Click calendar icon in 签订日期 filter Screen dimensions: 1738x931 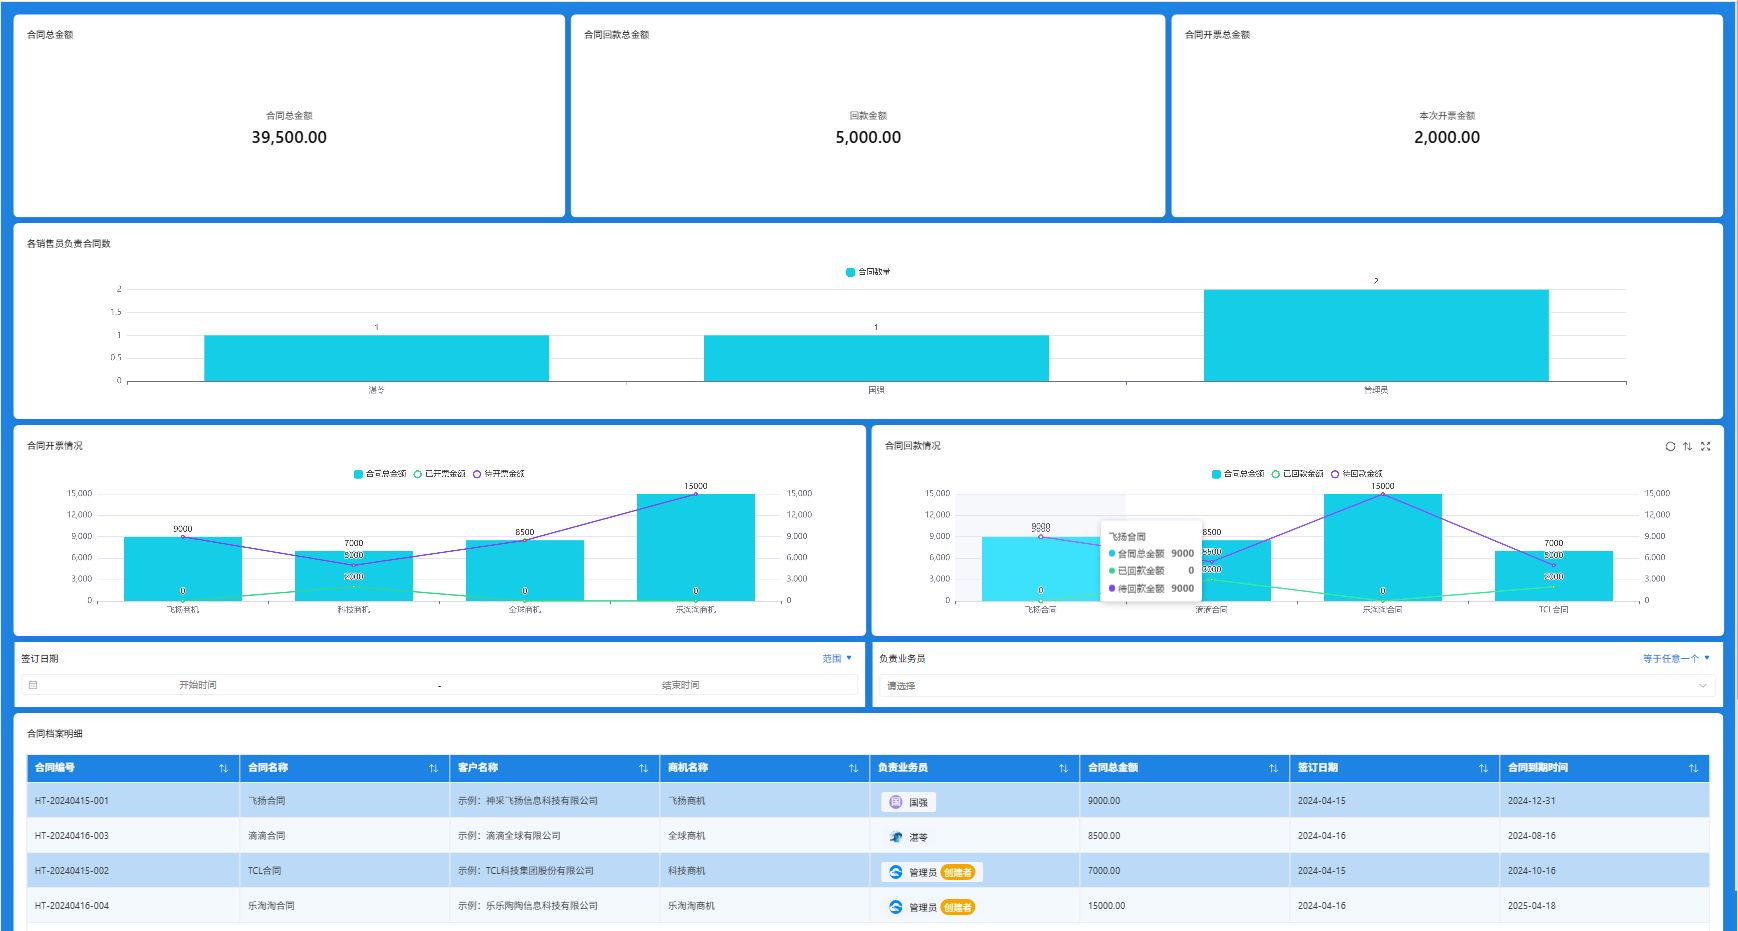coord(33,685)
